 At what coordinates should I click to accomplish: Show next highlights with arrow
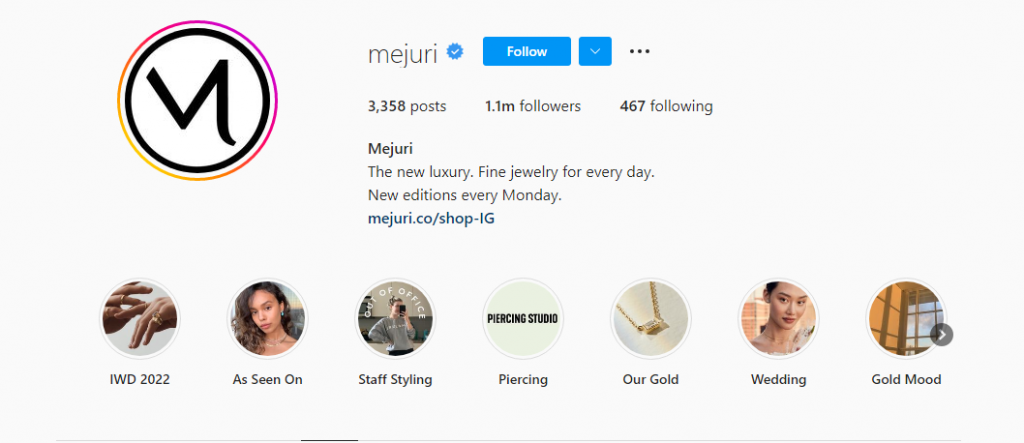[942, 335]
